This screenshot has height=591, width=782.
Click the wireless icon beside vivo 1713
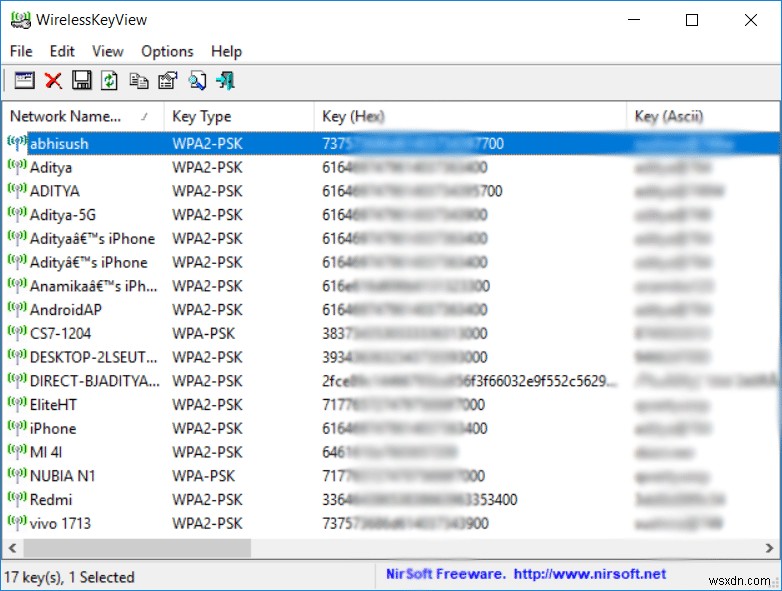[16, 523]
